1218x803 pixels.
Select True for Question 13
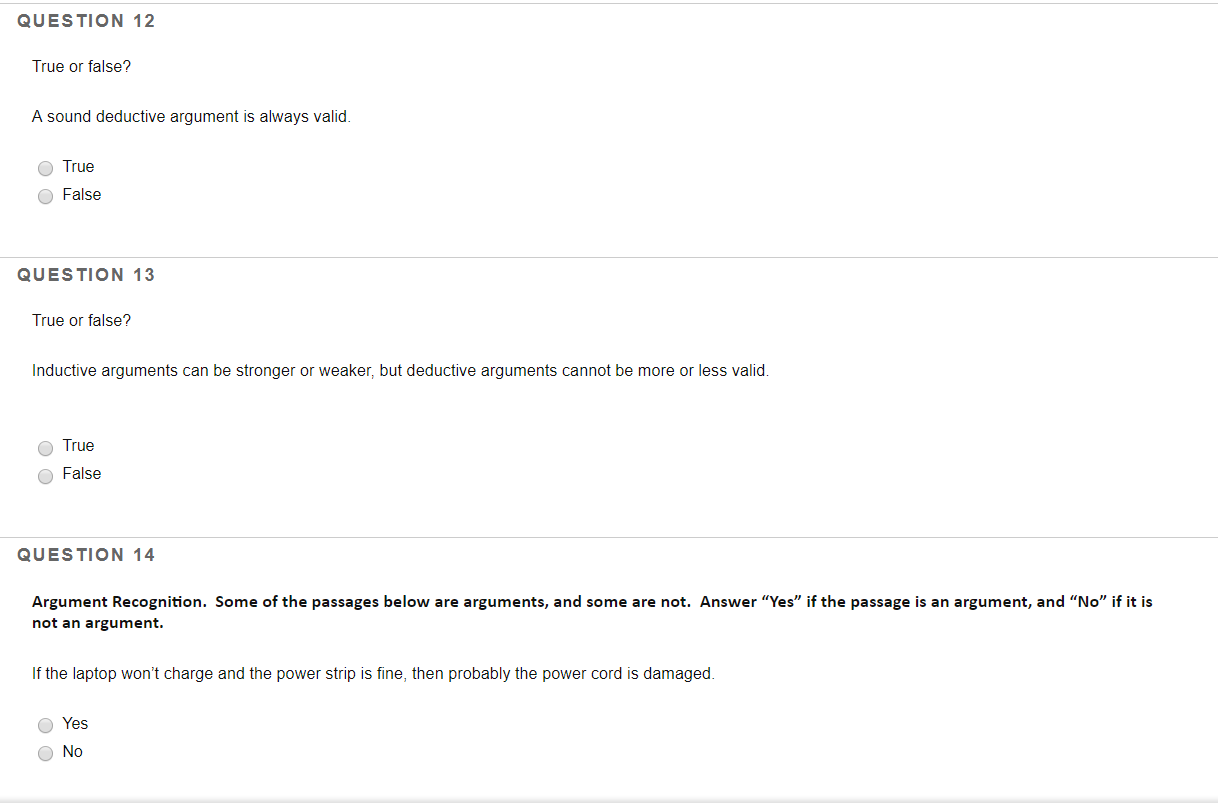(45, 448)
